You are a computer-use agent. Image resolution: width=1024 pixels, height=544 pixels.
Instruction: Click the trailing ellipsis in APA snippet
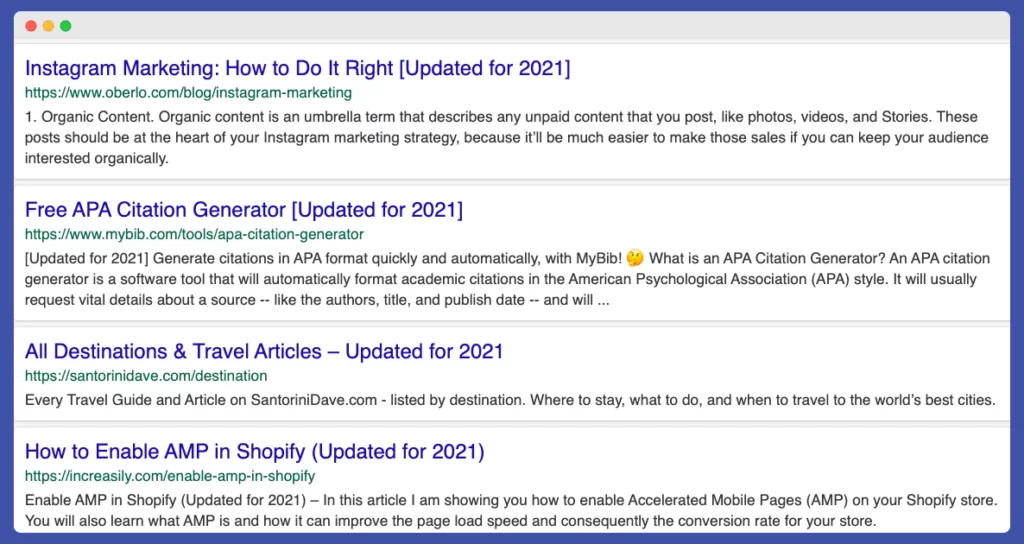603,300
